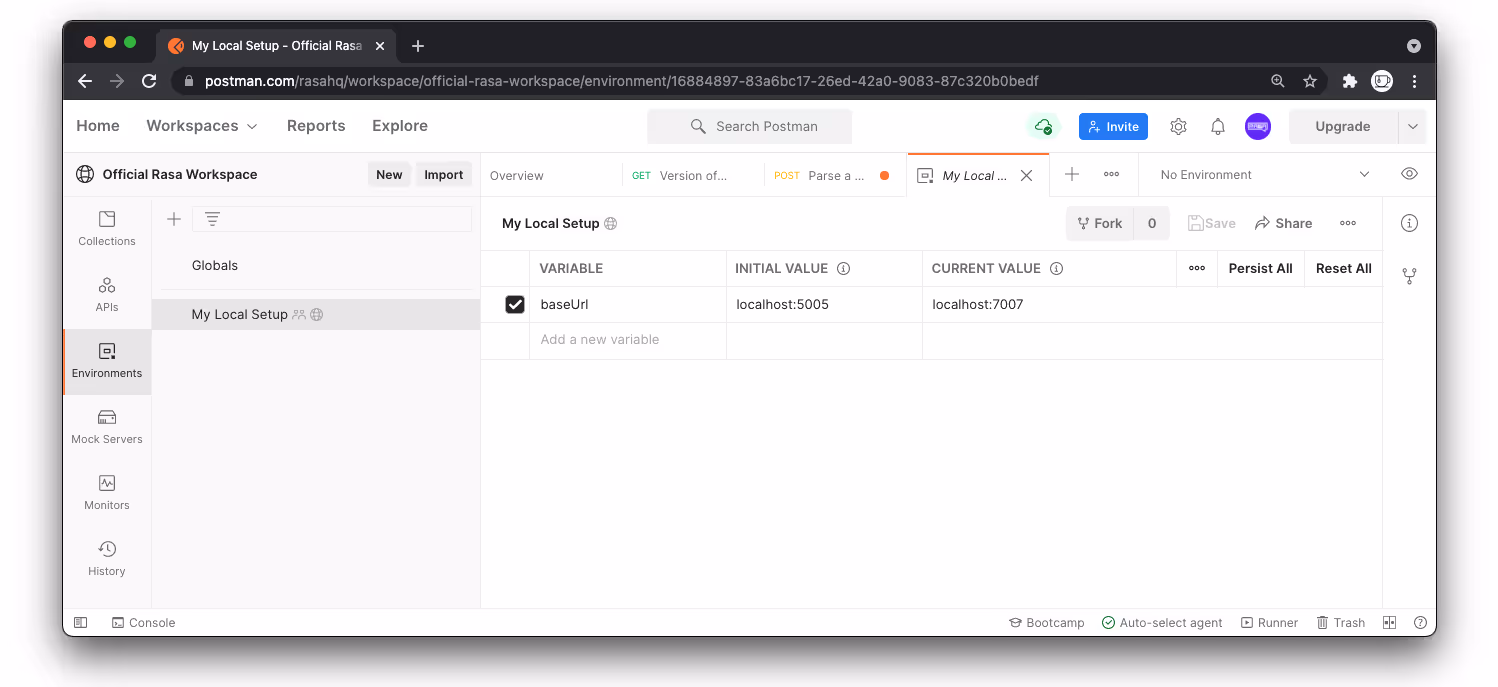Open the Reports page
1498x687 pixels.
pyautogui.click(x=316, y=126)
